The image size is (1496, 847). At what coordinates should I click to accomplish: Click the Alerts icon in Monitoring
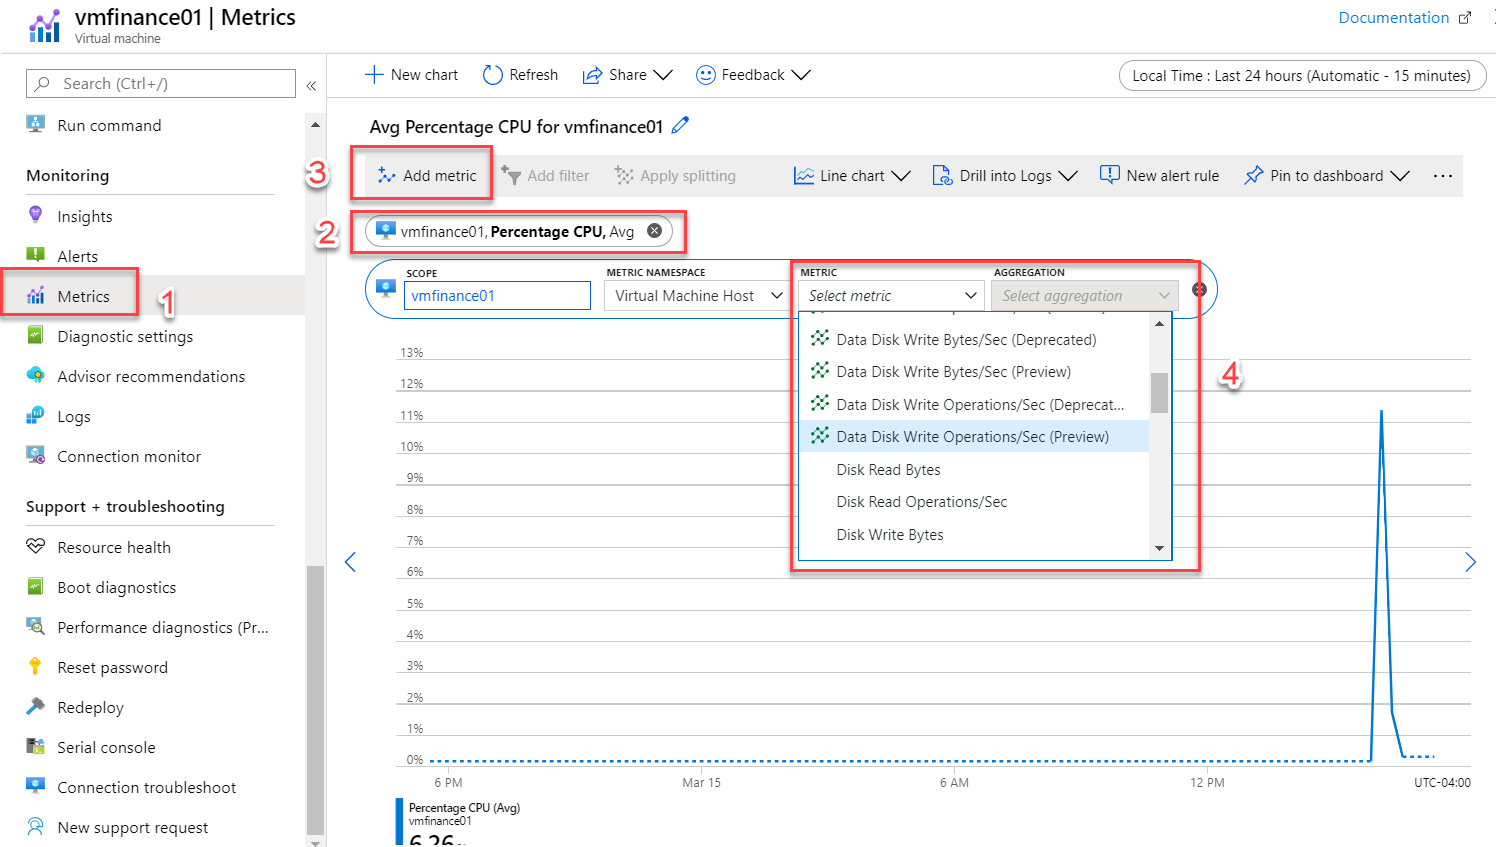click(36, 254)
